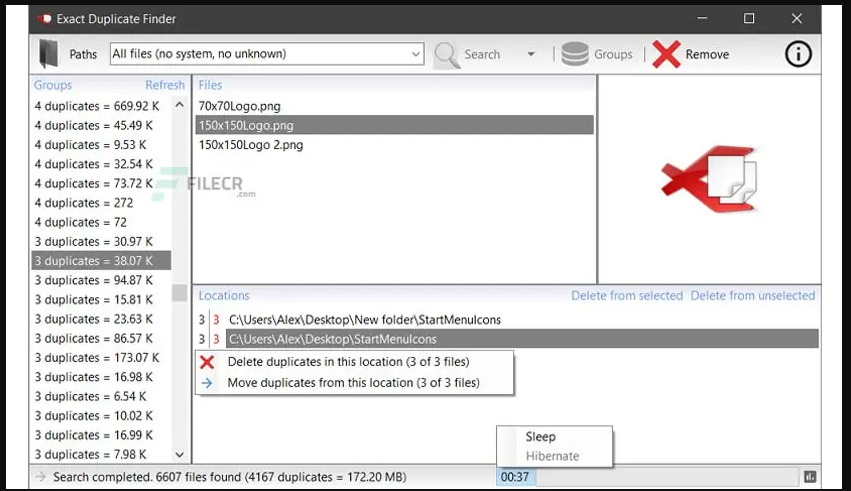Image resolution: width=851 pixels, height=491 pixels.
Task: Select the New folder\StartMenuIcons location
Action: (365, 320)
